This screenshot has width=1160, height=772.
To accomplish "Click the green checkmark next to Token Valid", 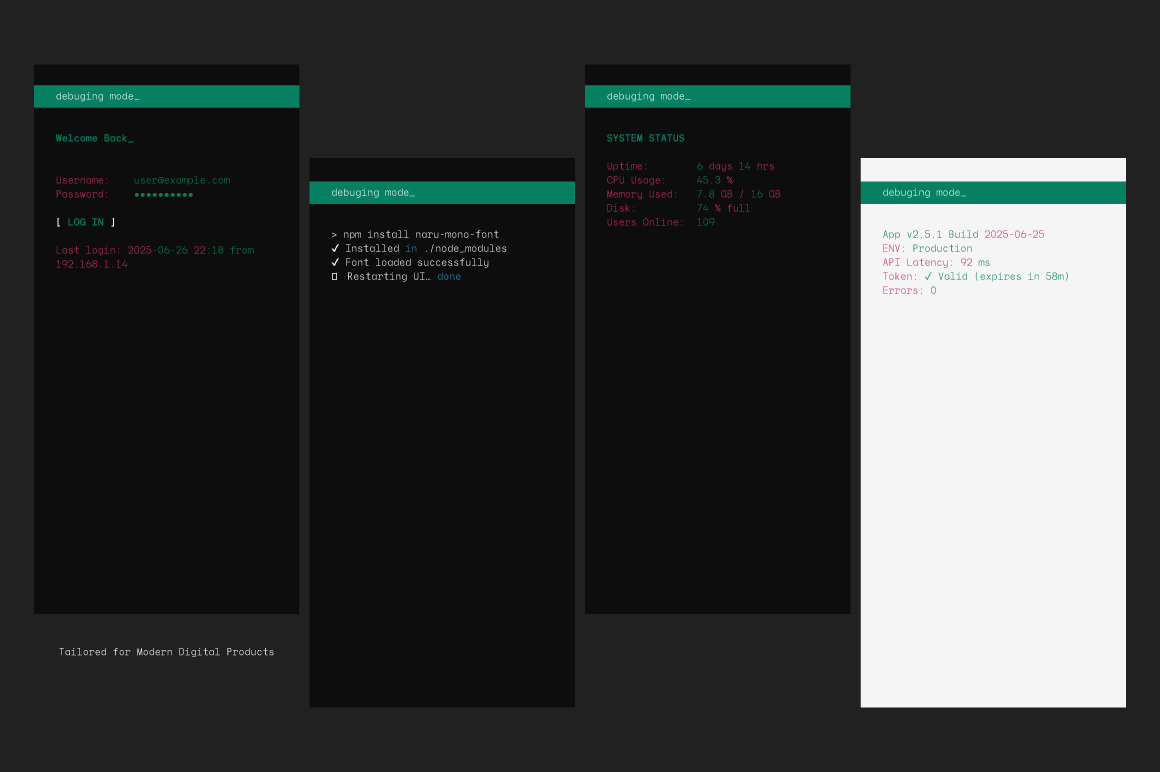I will pyautogui.click(x=928, y=276).
